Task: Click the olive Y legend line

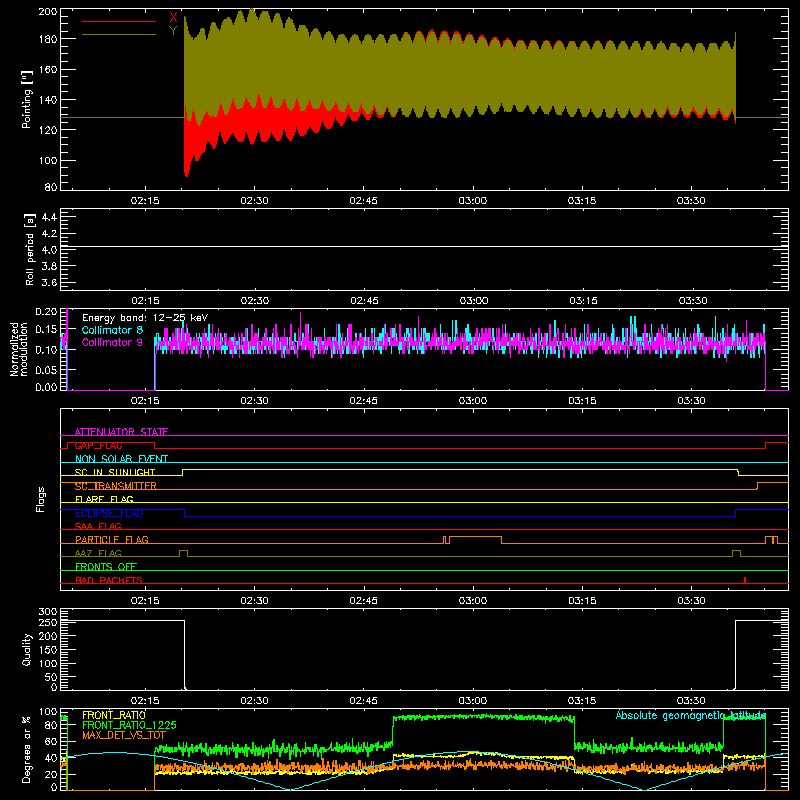Action: coord(119,35)
